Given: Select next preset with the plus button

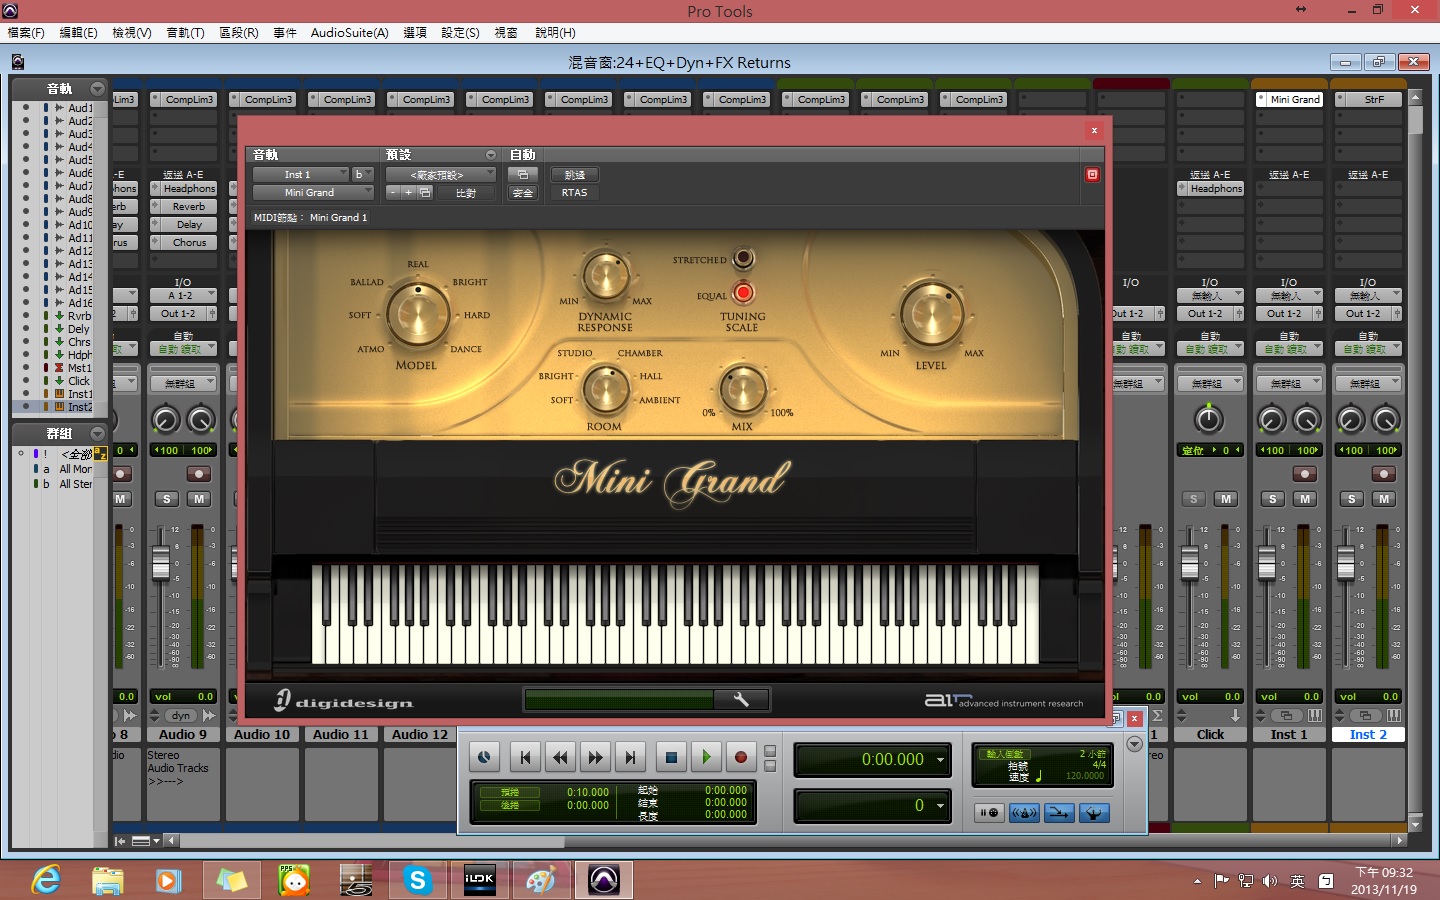Looking at the screenshot, I should pos(408,192).
